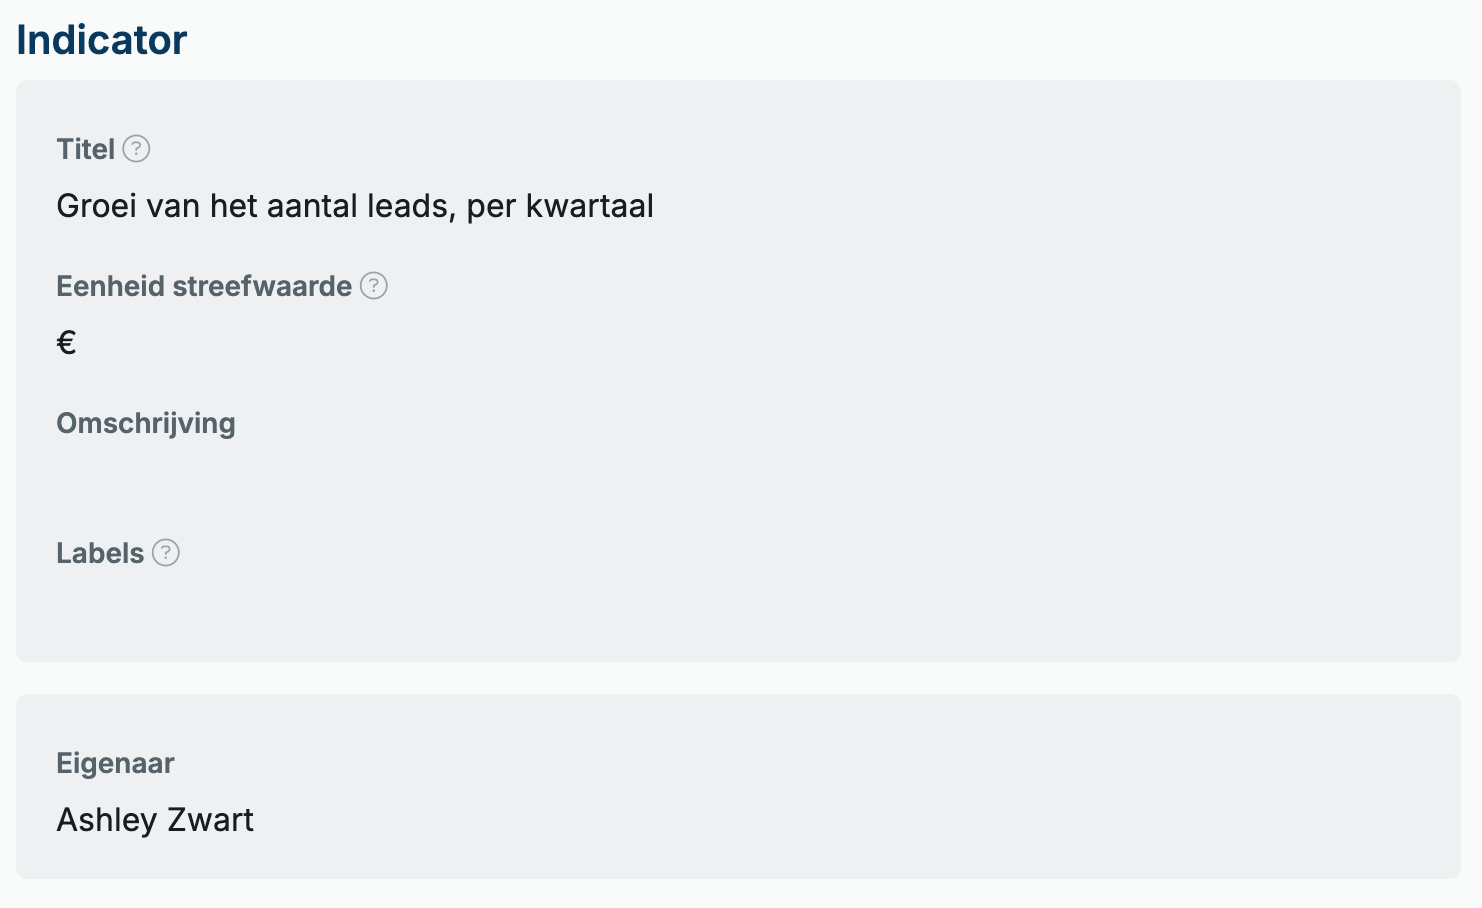Click the Eigenaar field label
1482x908 pixels.
point(116,764)
